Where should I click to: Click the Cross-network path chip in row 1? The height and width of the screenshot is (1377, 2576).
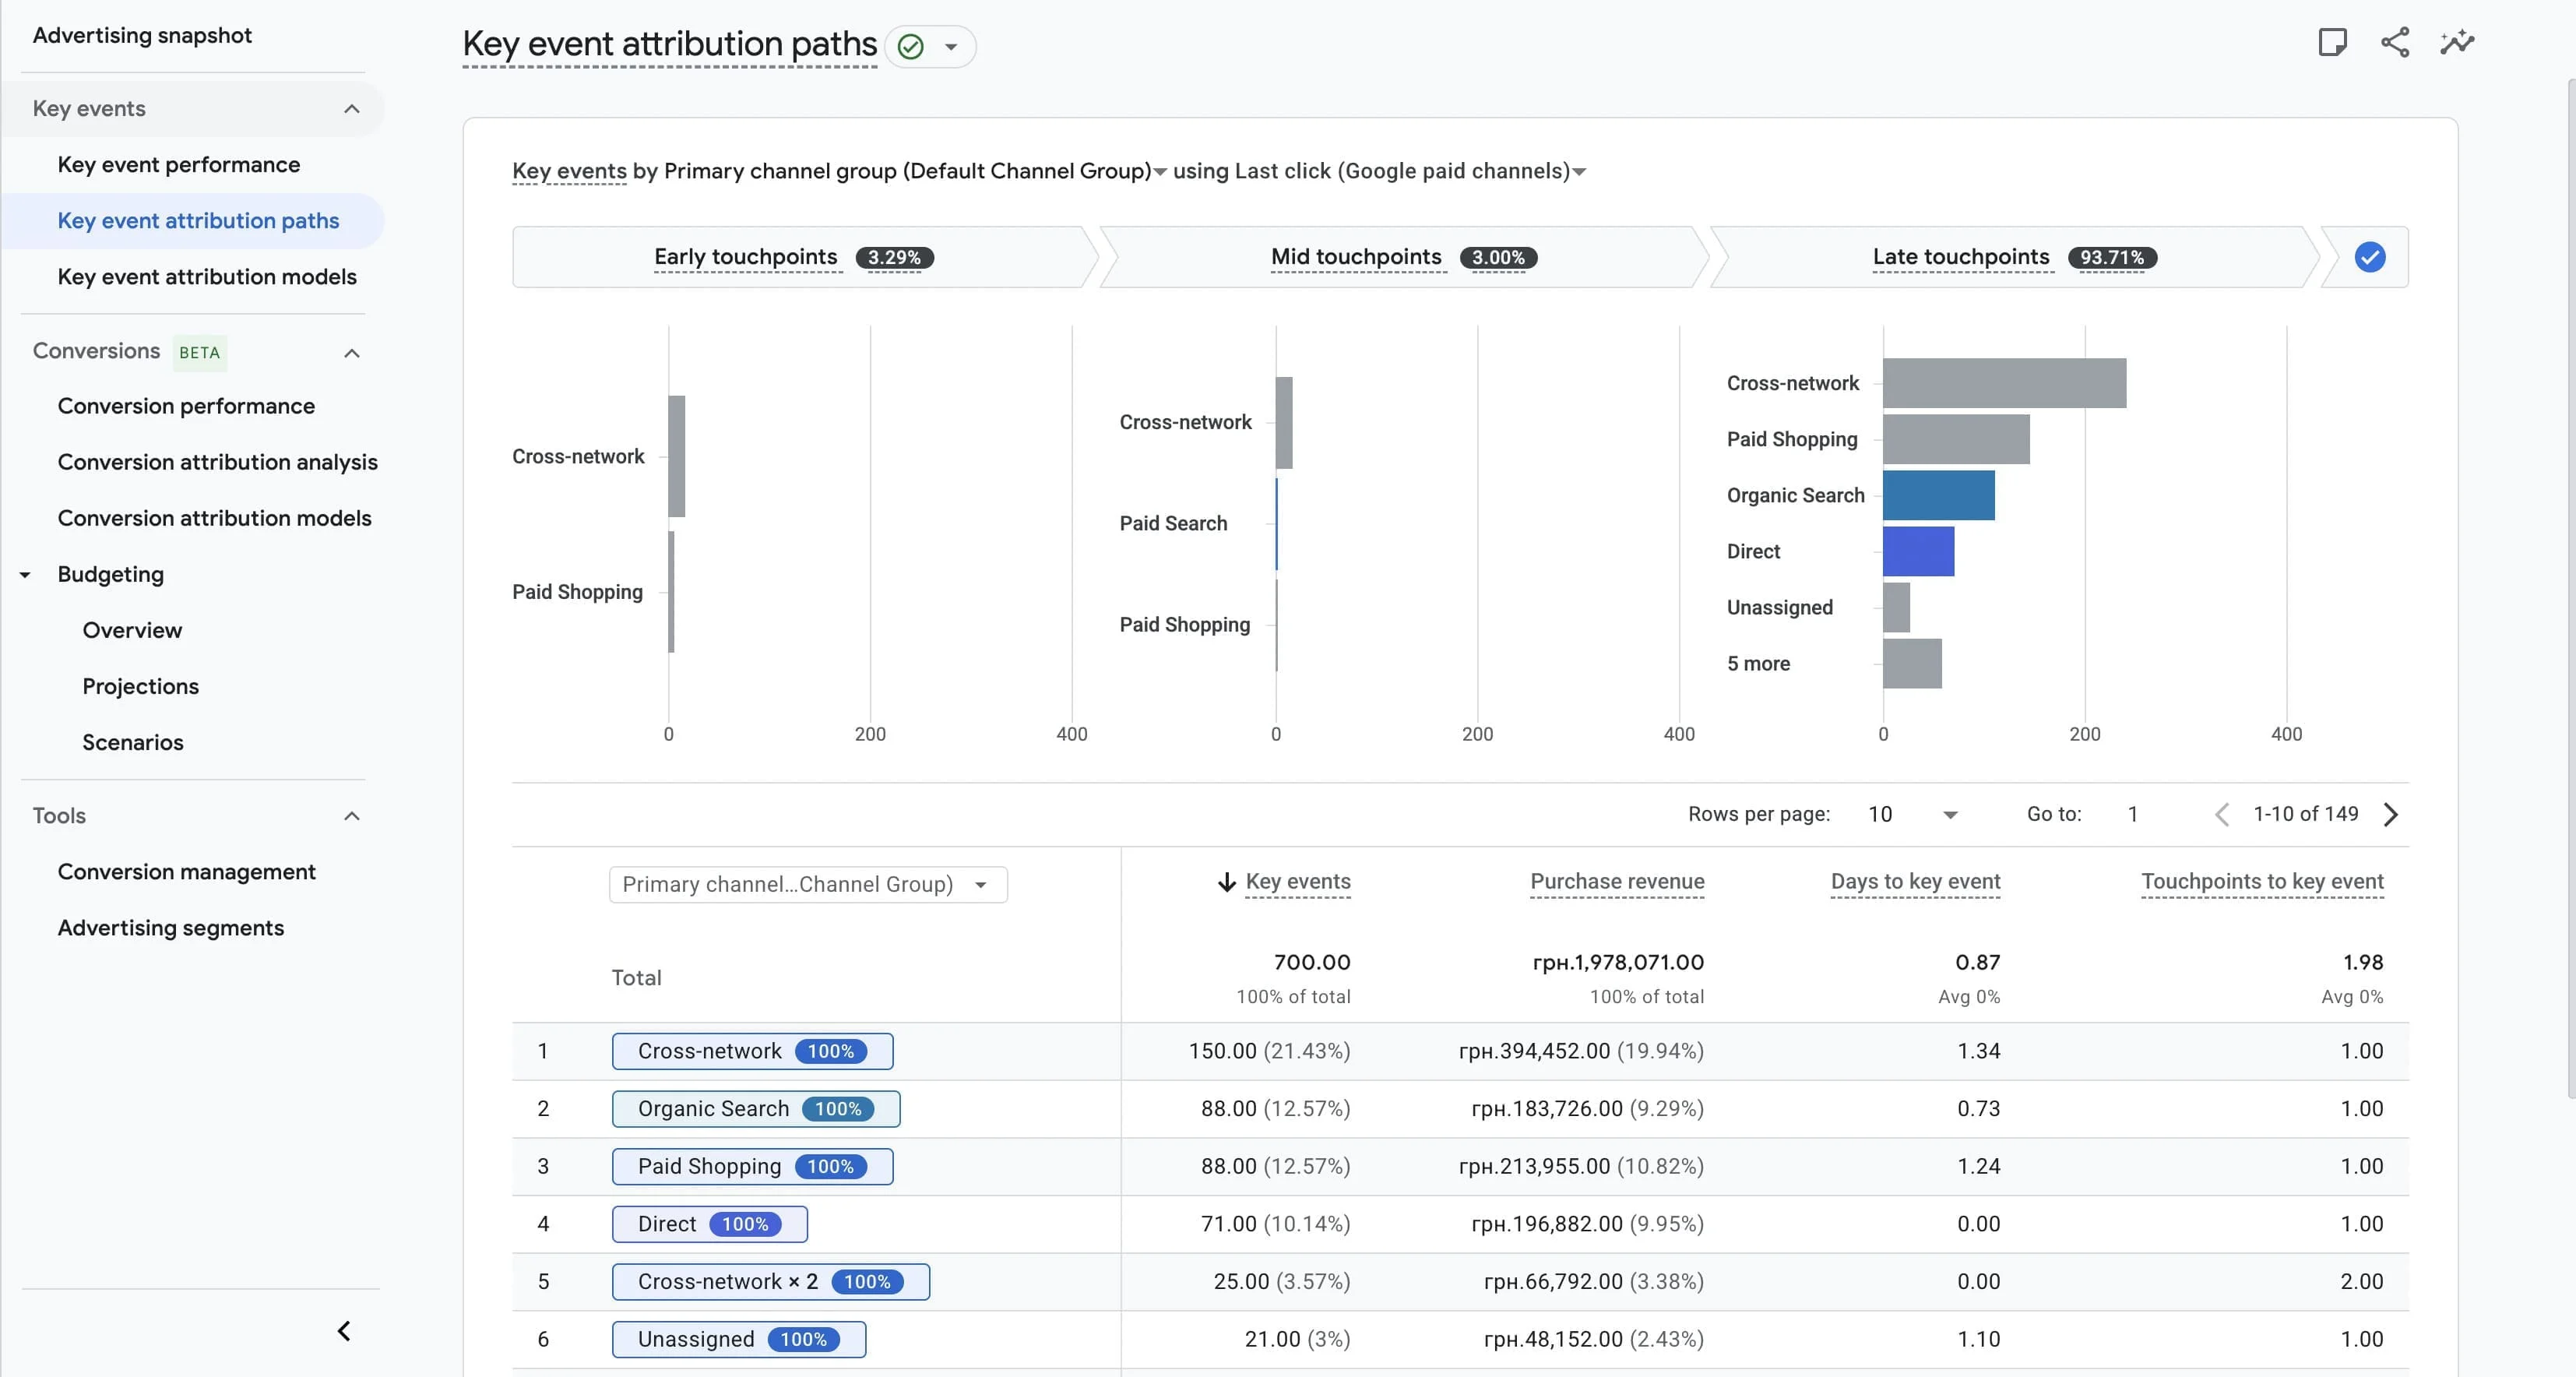(752, 1051)
